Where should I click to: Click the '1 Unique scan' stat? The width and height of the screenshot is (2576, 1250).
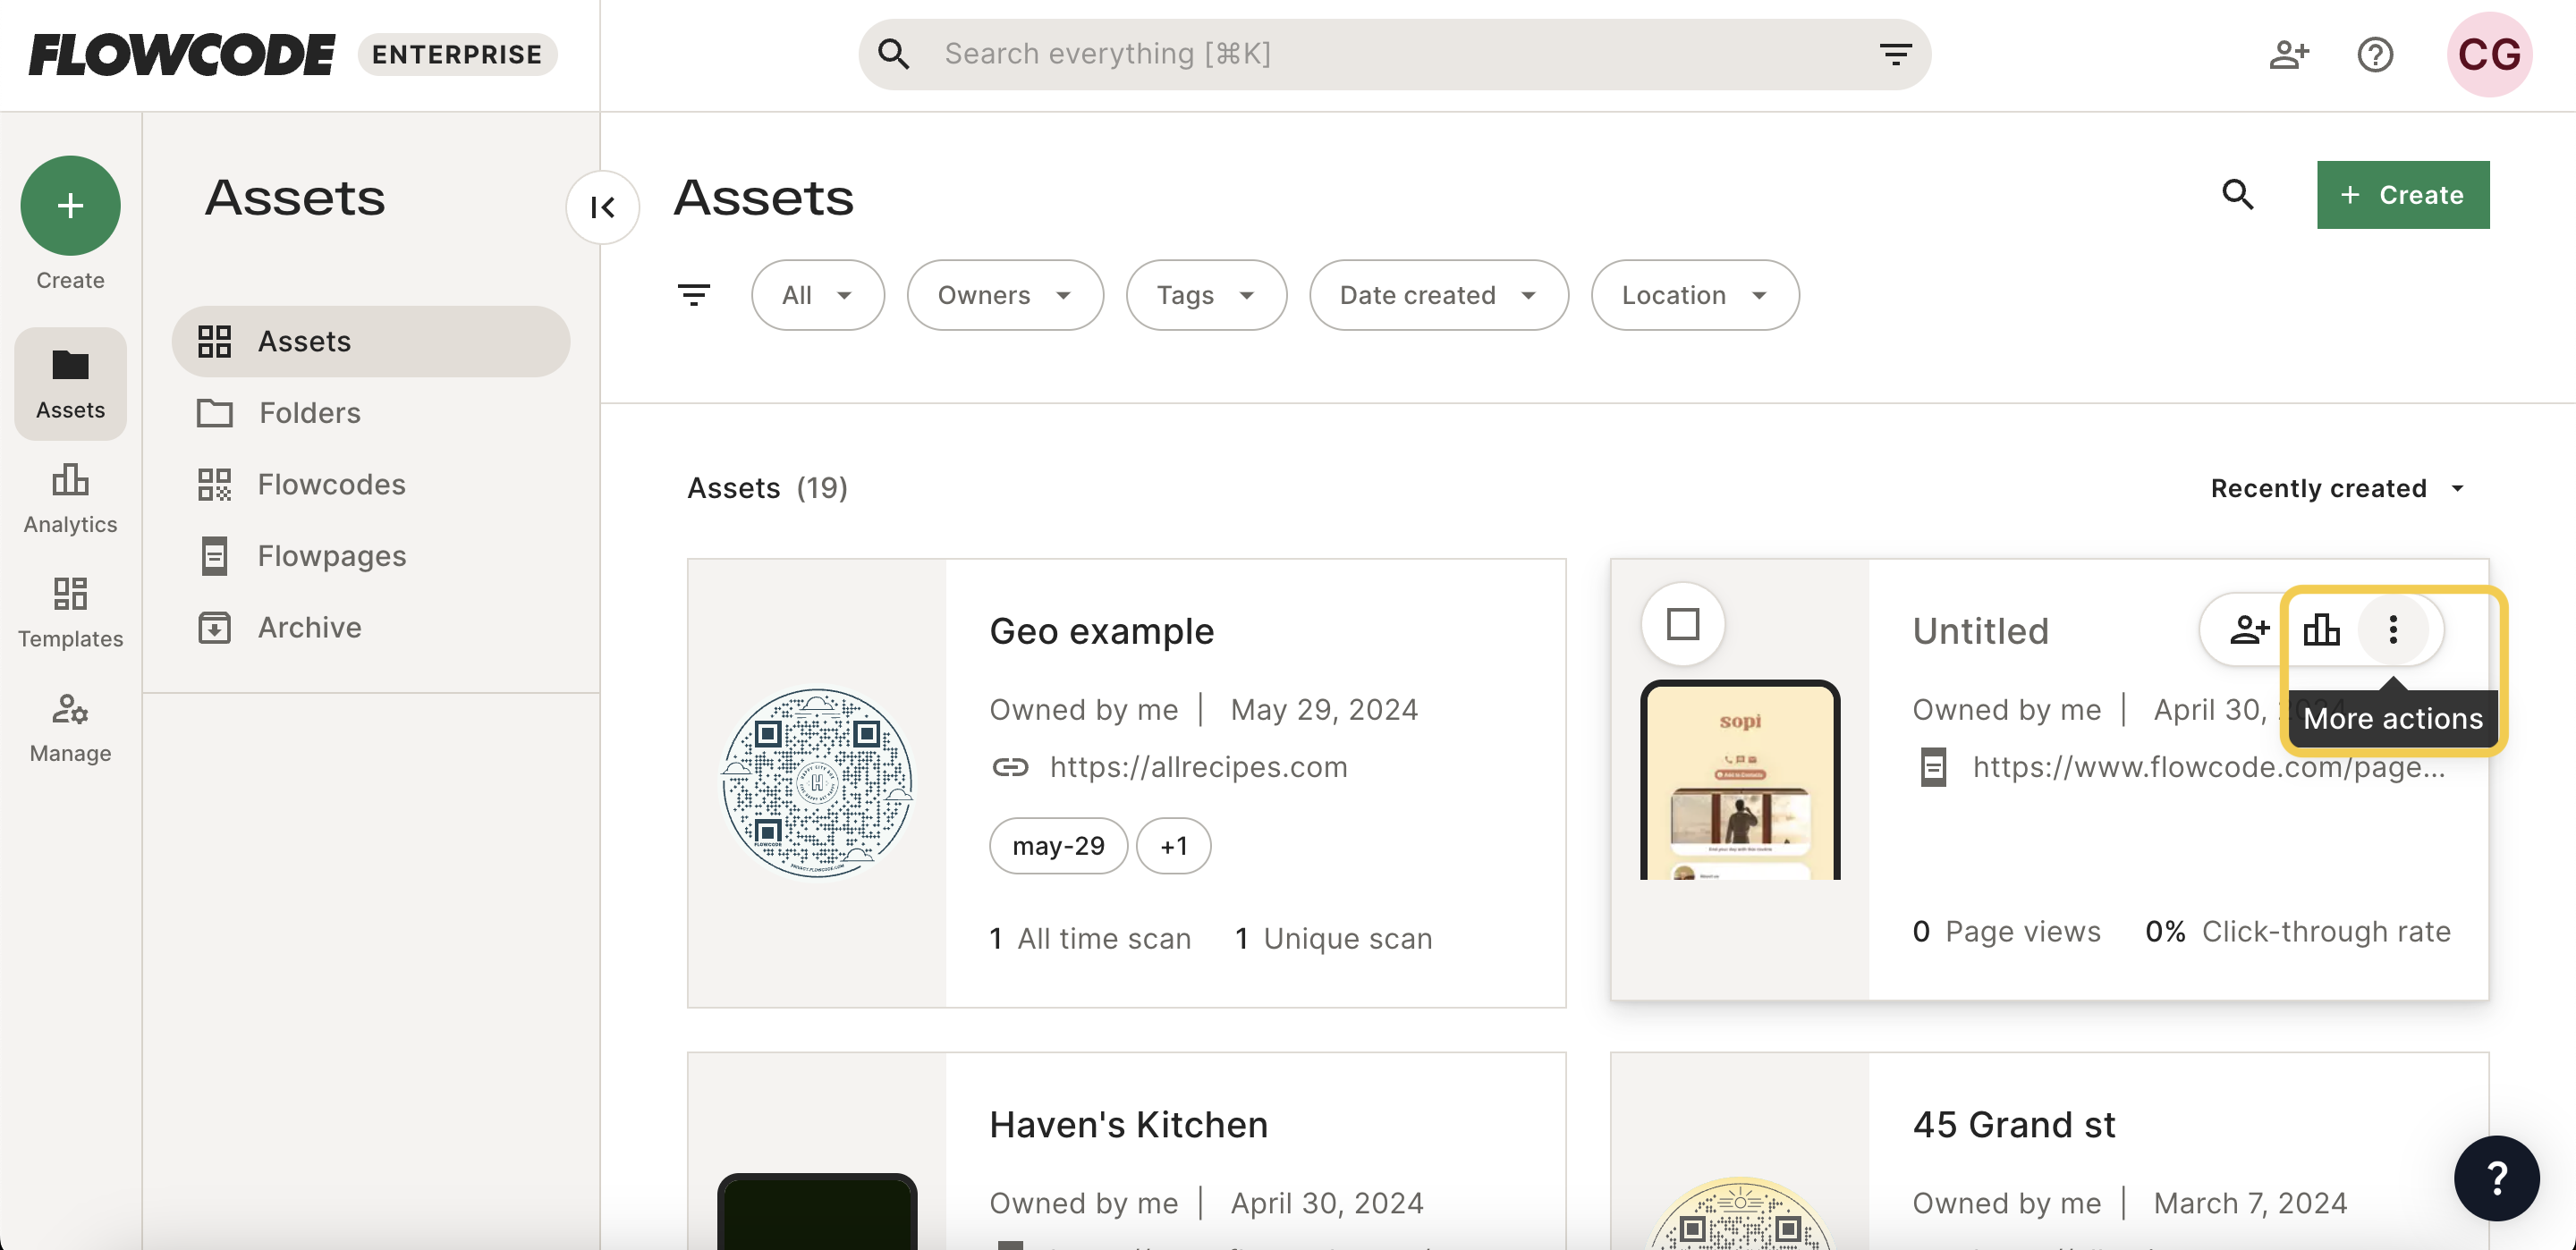pos(1334,938)
